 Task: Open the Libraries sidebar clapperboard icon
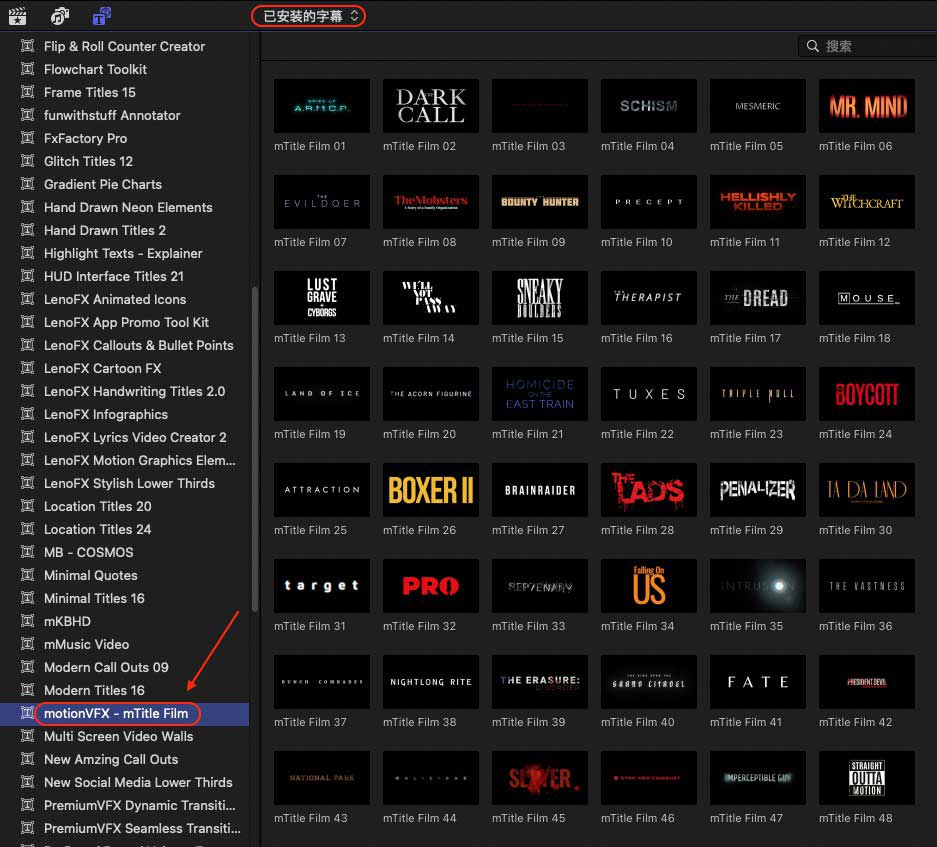(17, 15)
